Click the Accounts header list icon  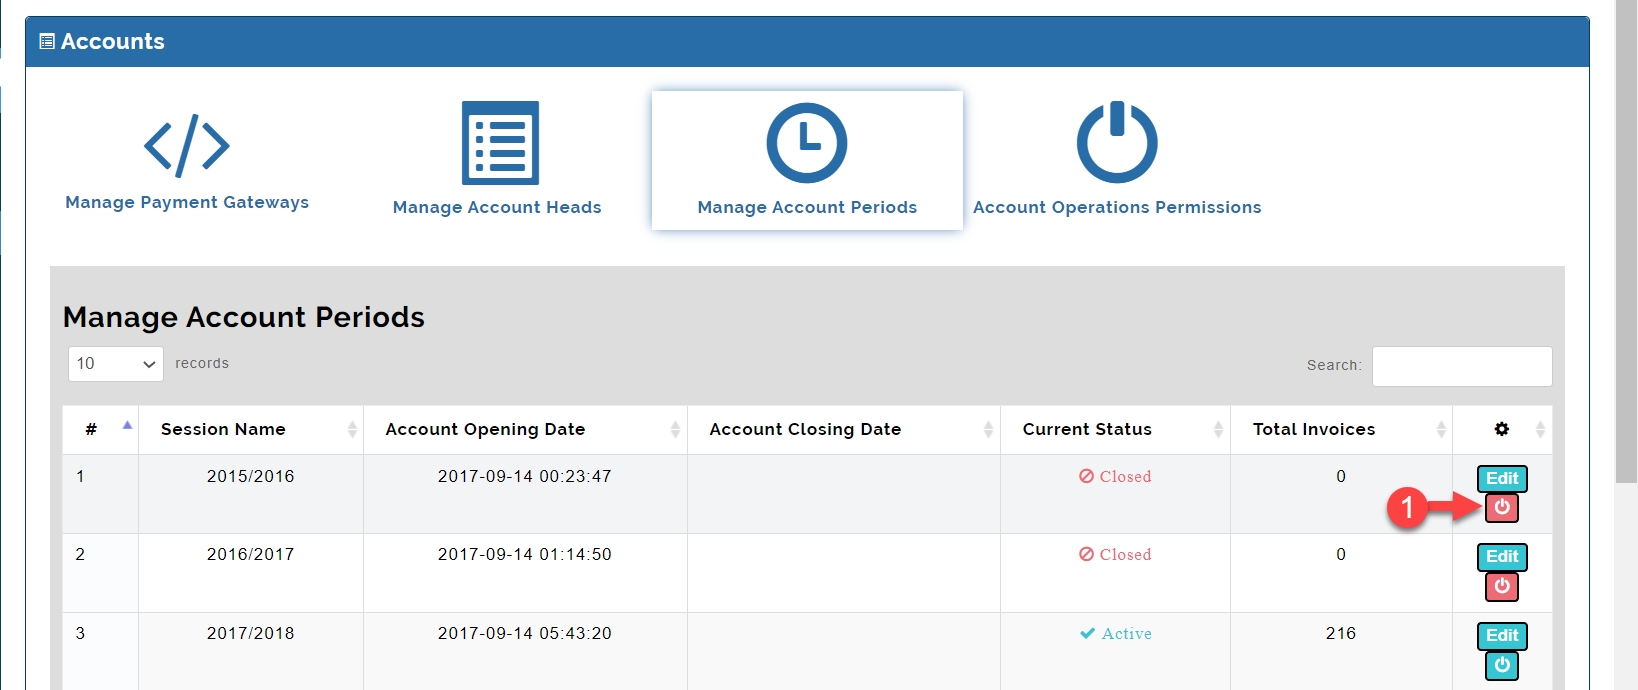click(47, 41)
